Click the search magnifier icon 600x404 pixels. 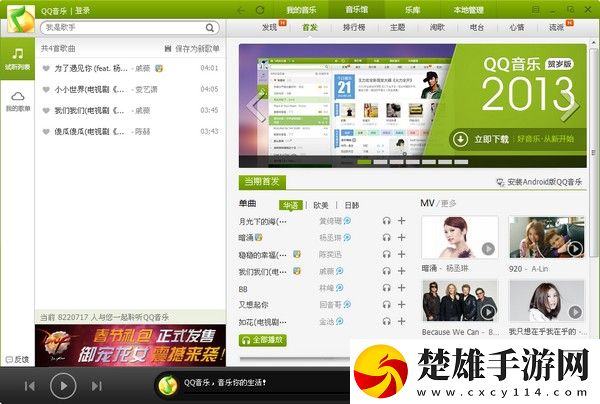tap(210, 28)
